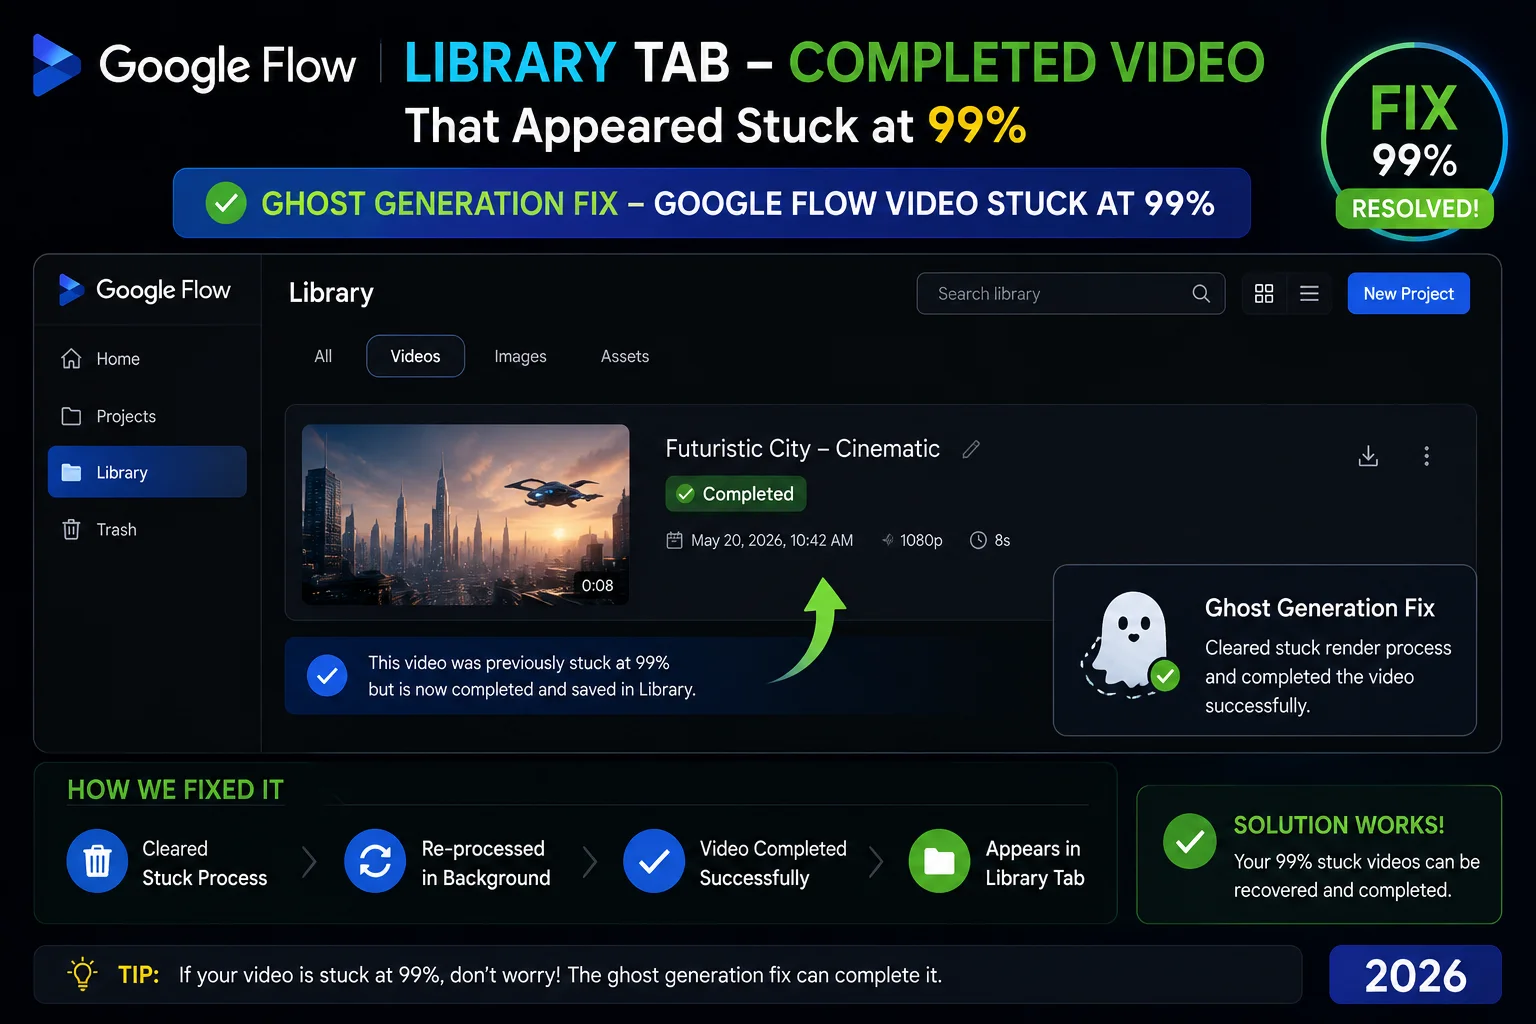Click the green check in banner
This screenshot has height=1024, width=1536.
tap(226, 203)
